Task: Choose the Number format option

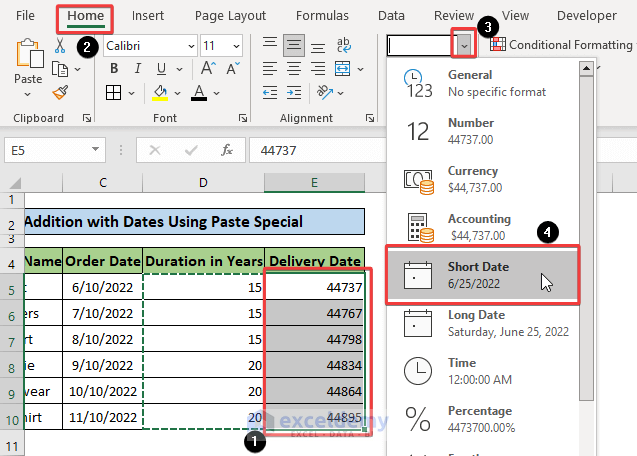Action: coord(483,131)
